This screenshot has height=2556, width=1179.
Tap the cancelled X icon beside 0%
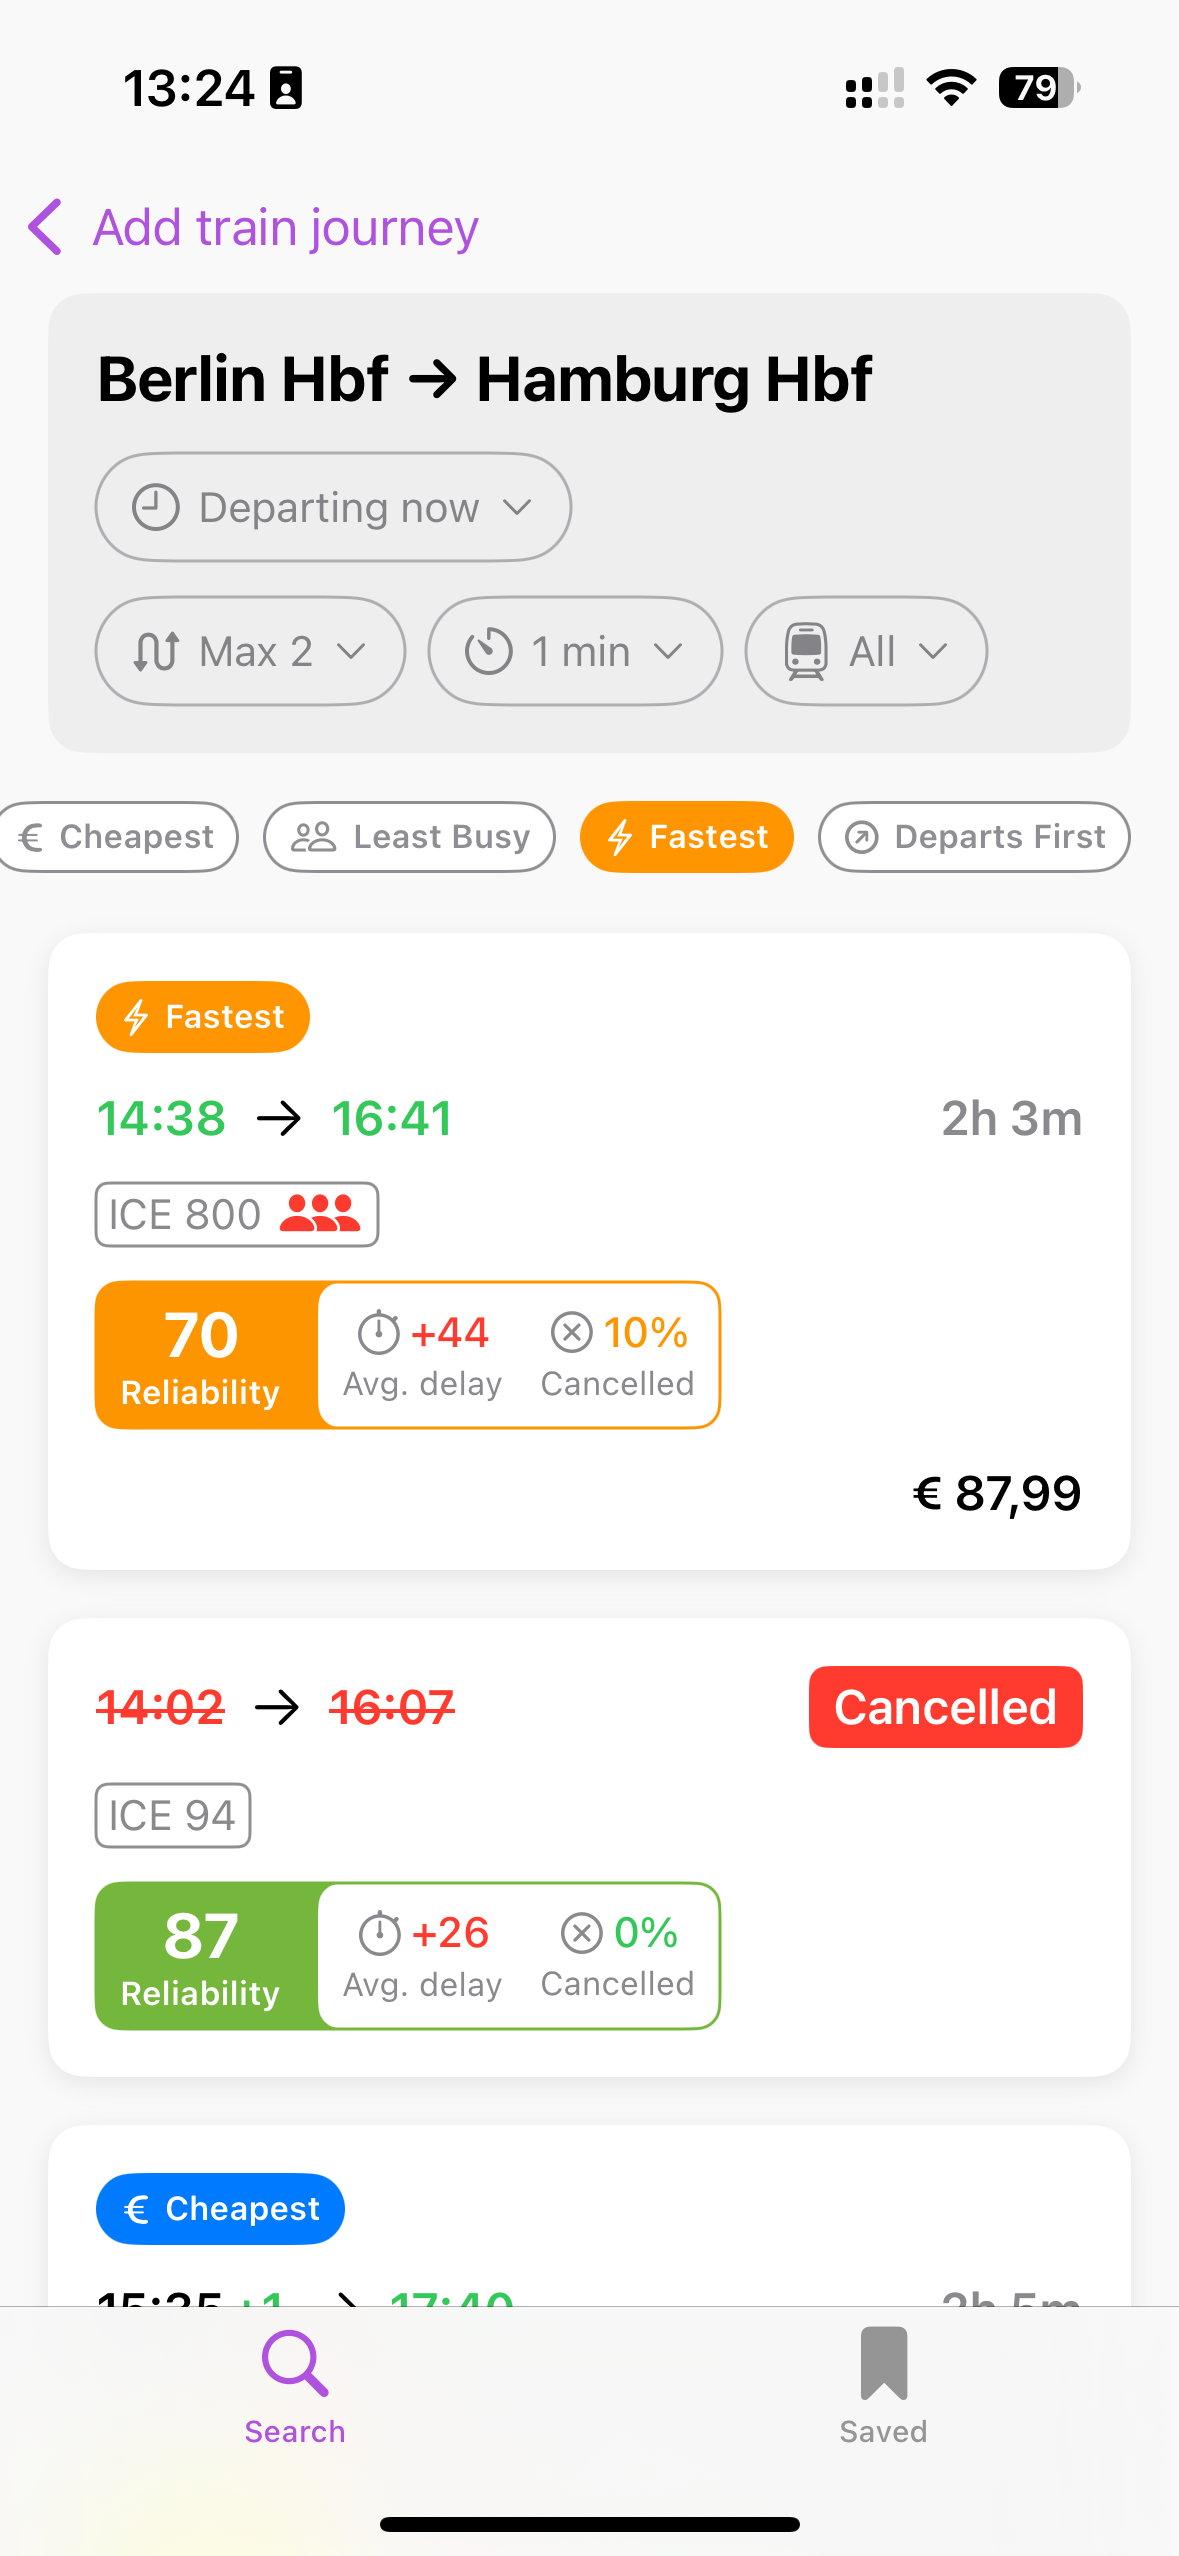(x=582, y=1933)
